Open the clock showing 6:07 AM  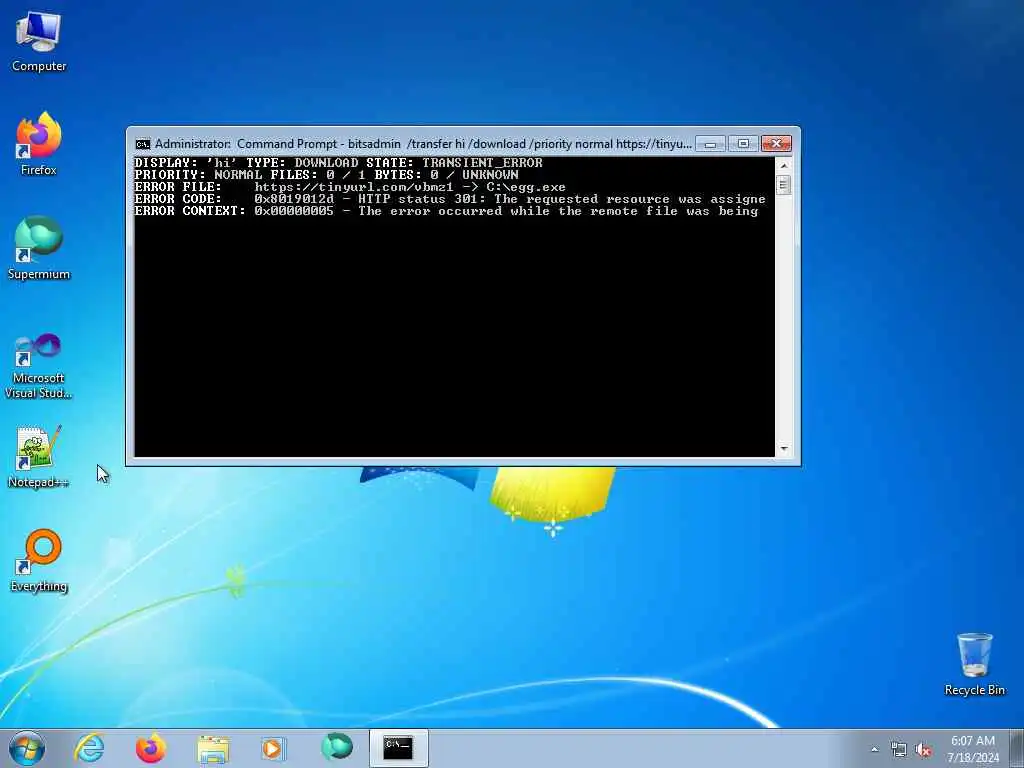[x=973, y=749]
